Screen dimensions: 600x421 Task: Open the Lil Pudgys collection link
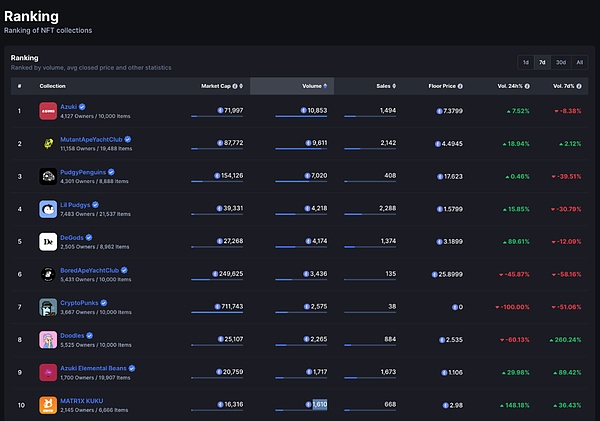click(76, 204)
